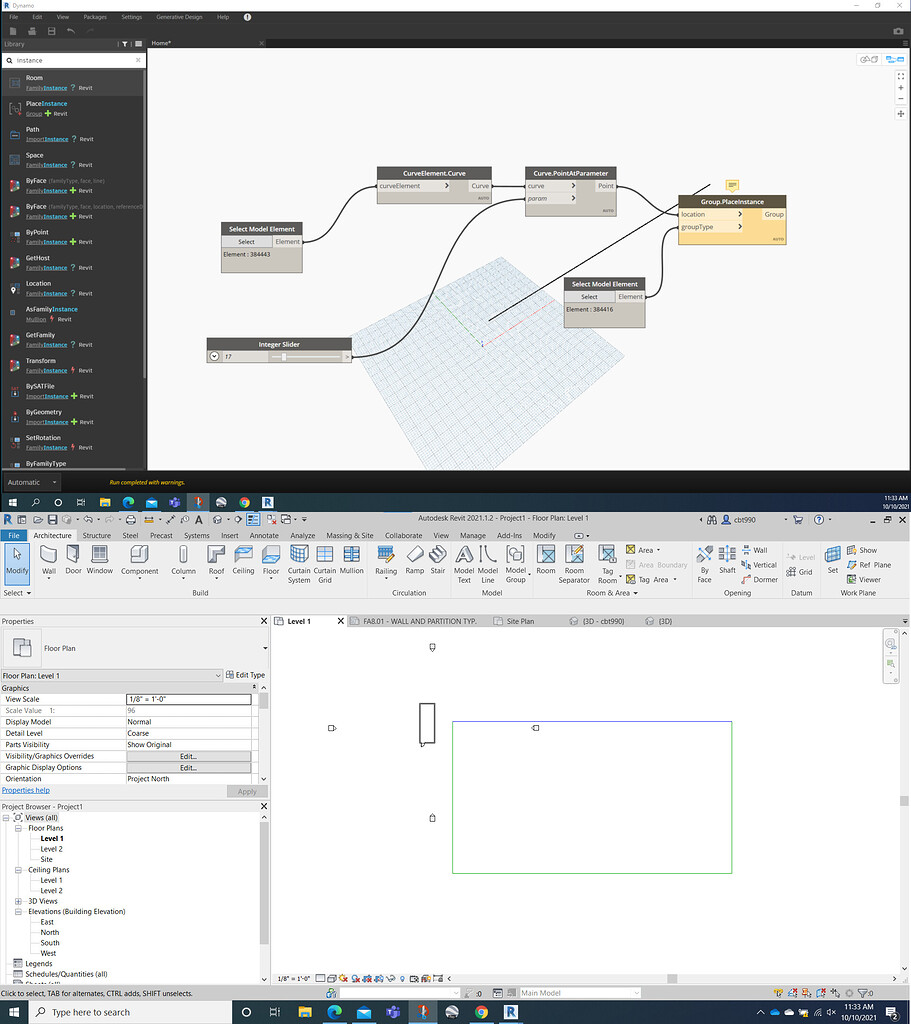Open the Packages menu in Dynamo
Image resolution: width=911 pixels, height=1024 pixels.
click(94, 16)
